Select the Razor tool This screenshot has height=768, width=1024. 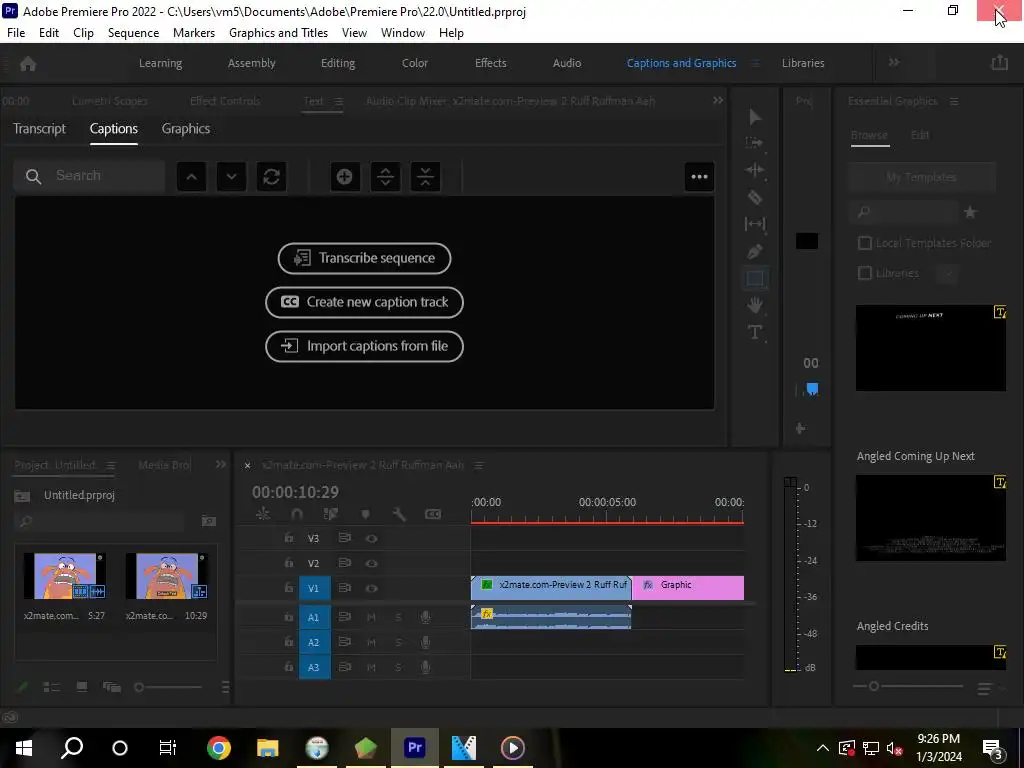[755, 197]
